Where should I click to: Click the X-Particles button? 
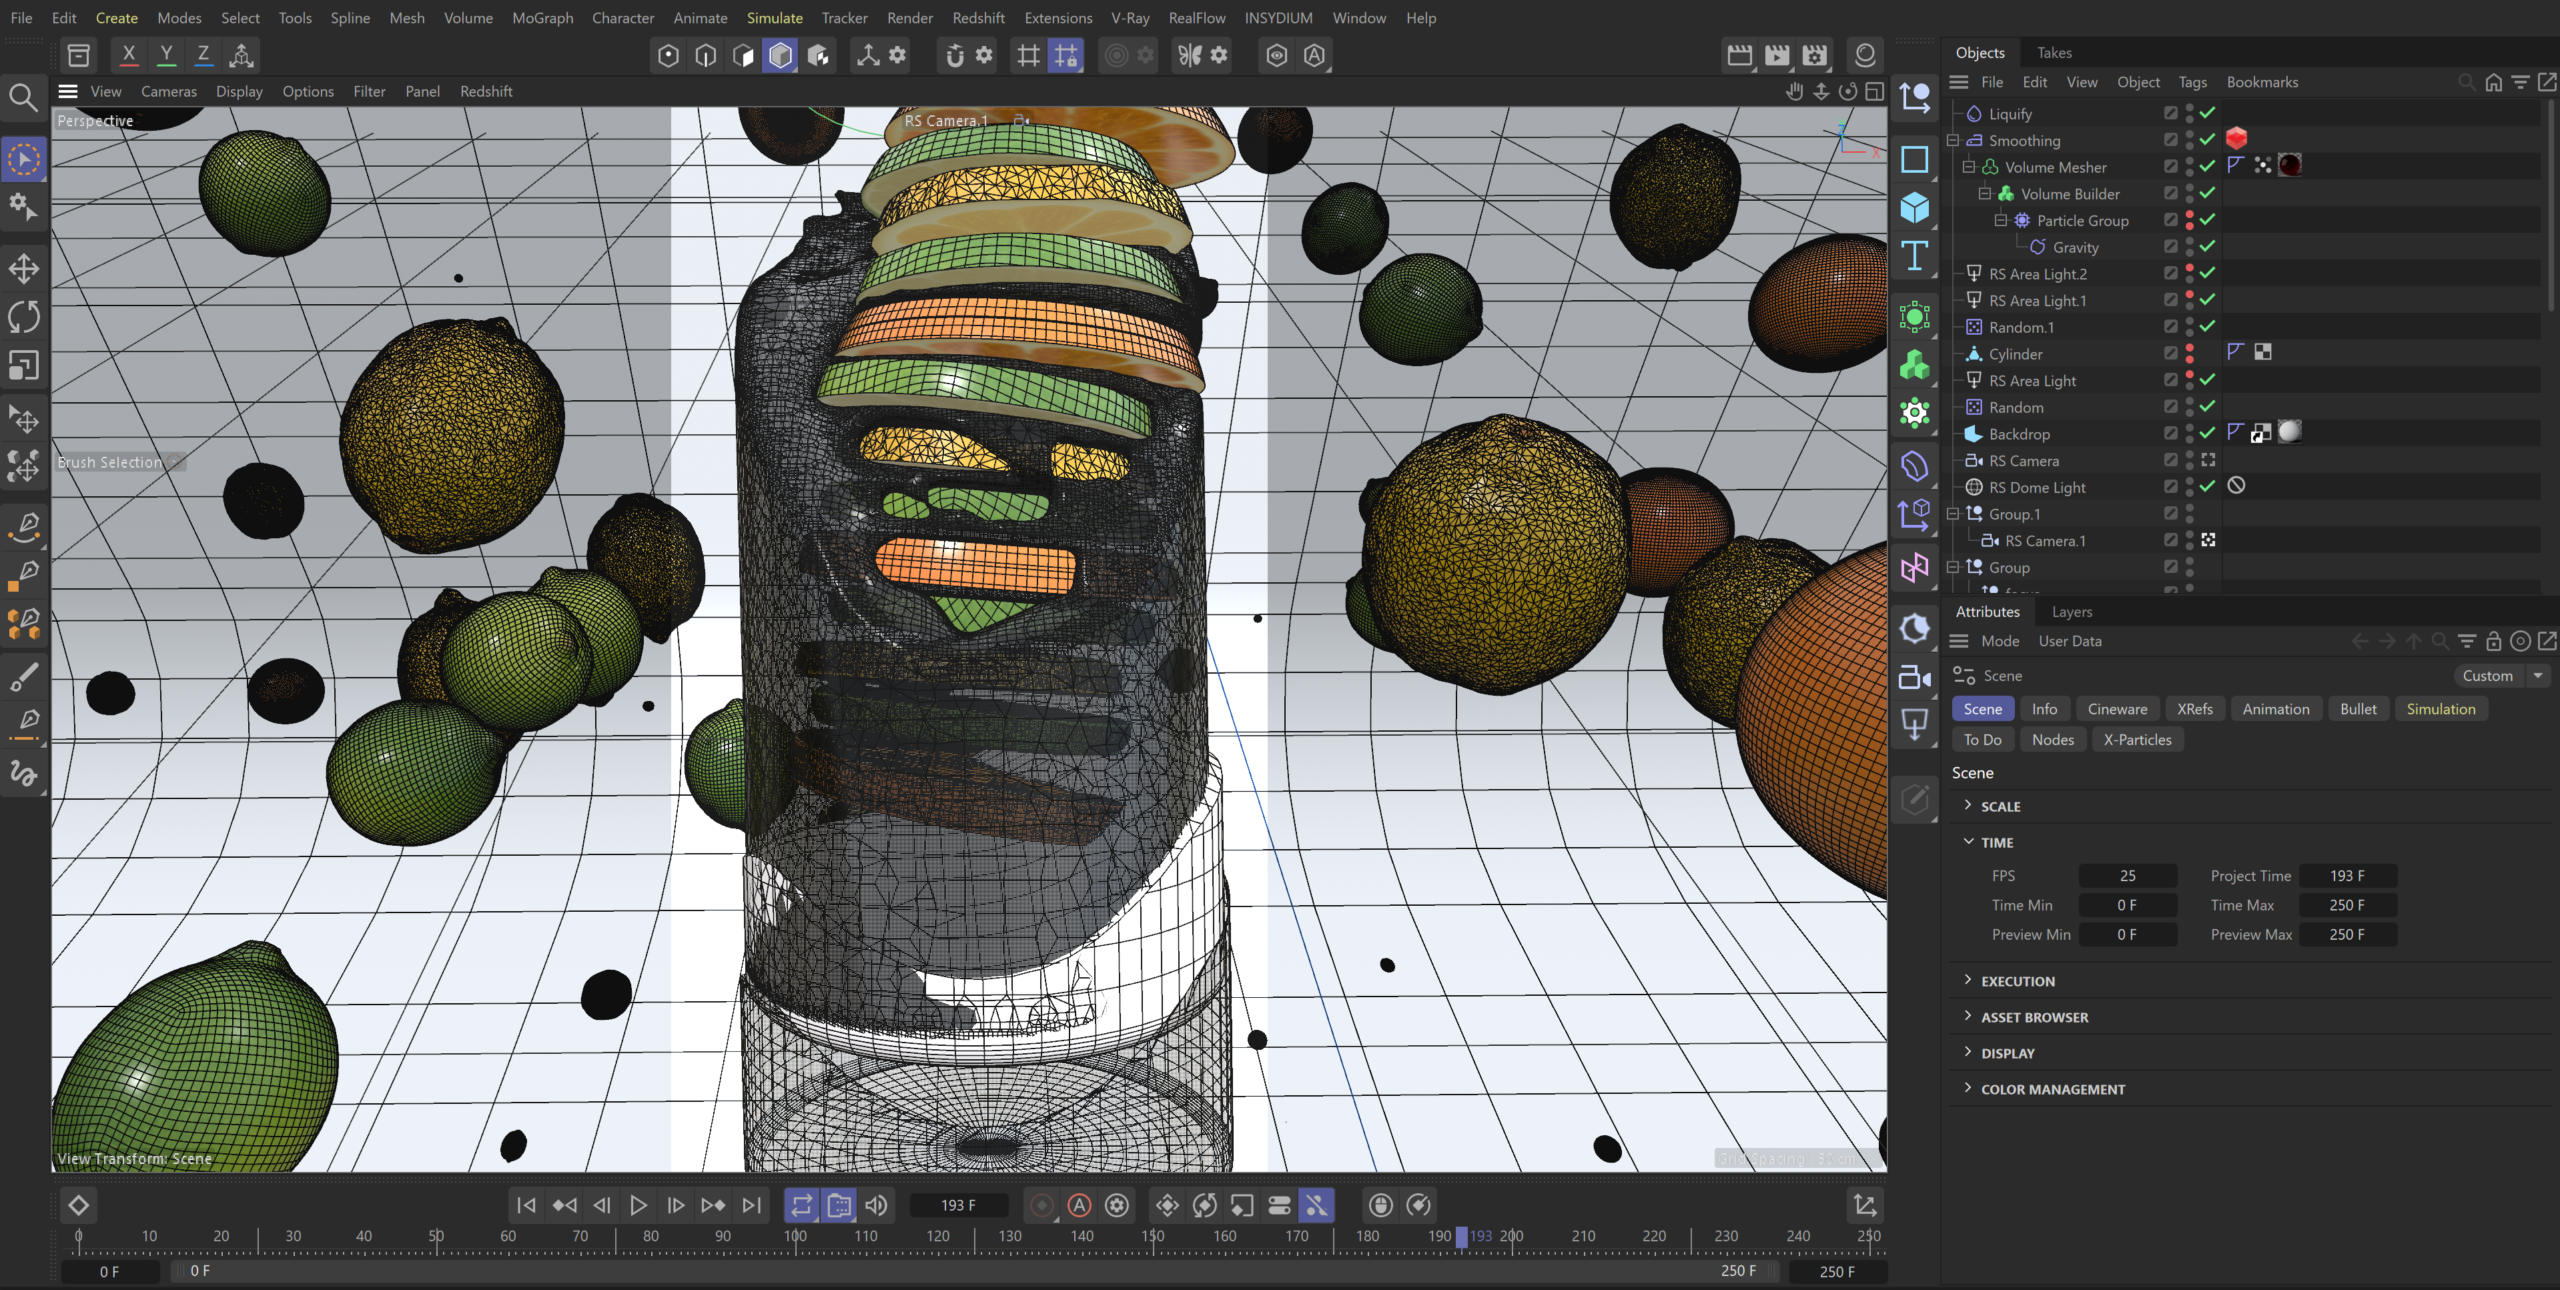pyautogui.click(x=2137, y=740)
